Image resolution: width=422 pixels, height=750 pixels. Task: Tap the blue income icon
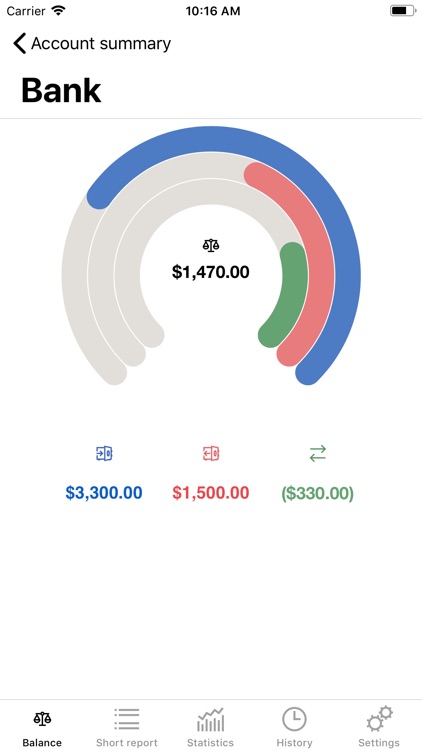click(104, 453)
